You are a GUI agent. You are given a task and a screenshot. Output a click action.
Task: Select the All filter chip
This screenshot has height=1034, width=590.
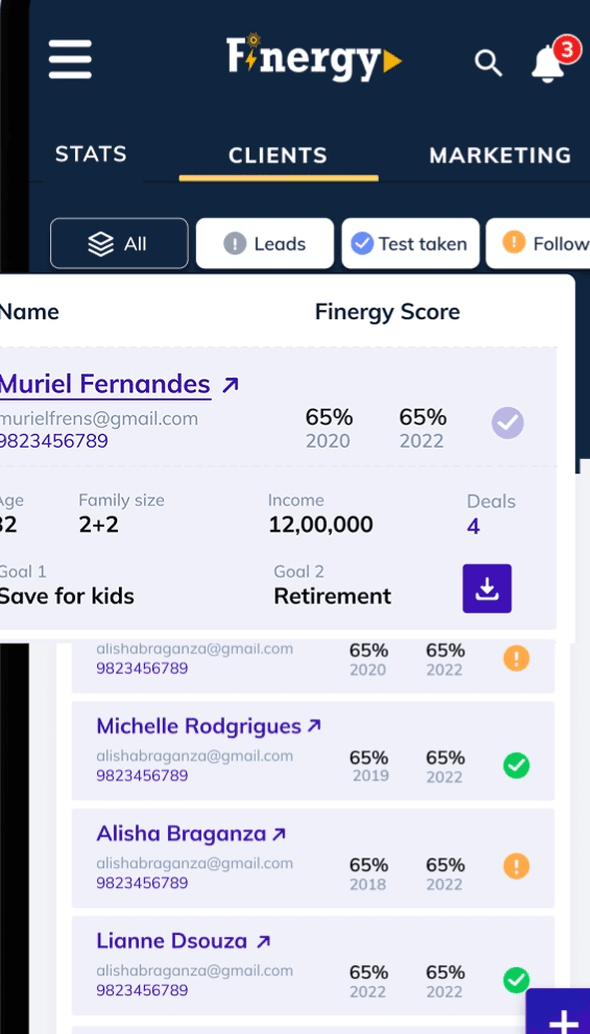pyautogui.click(x=119, y=243)
